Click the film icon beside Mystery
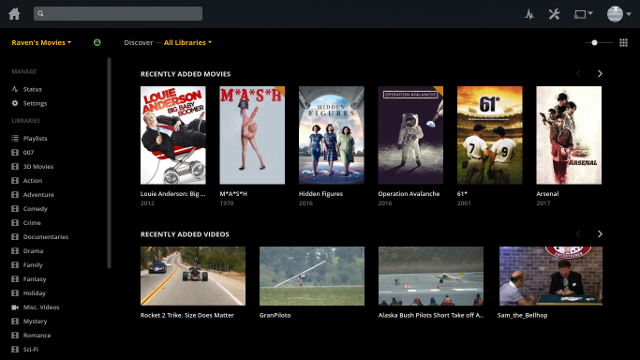This screenshot has height=360, width=640. 15,321
